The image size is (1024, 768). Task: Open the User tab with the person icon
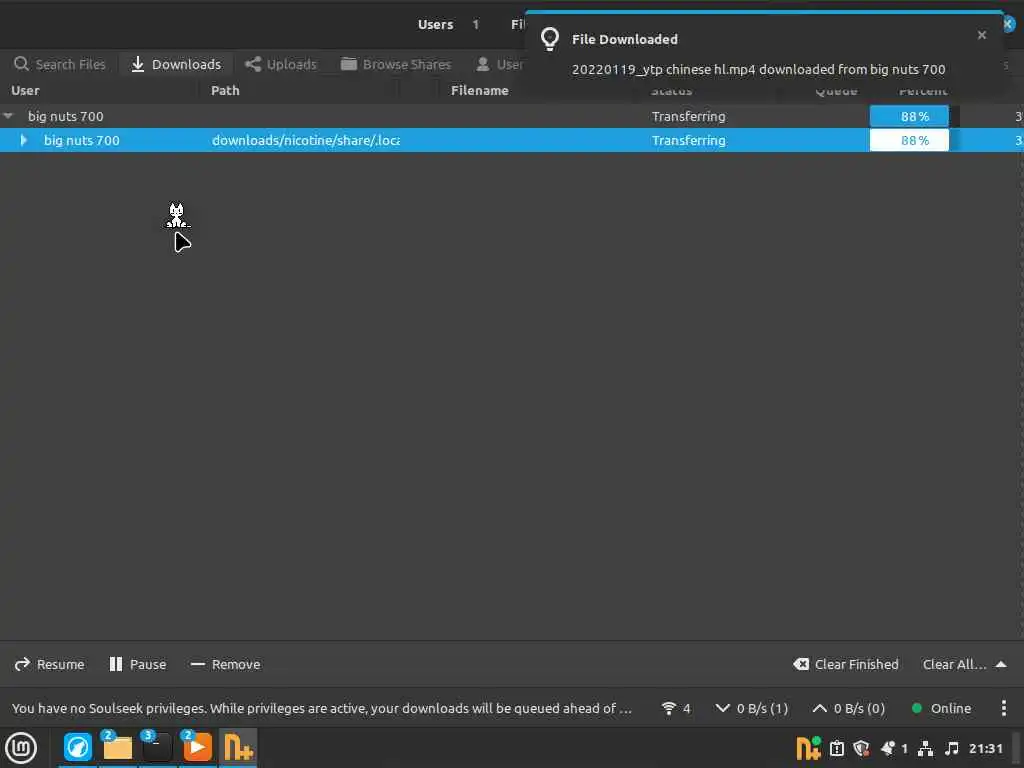499,64
